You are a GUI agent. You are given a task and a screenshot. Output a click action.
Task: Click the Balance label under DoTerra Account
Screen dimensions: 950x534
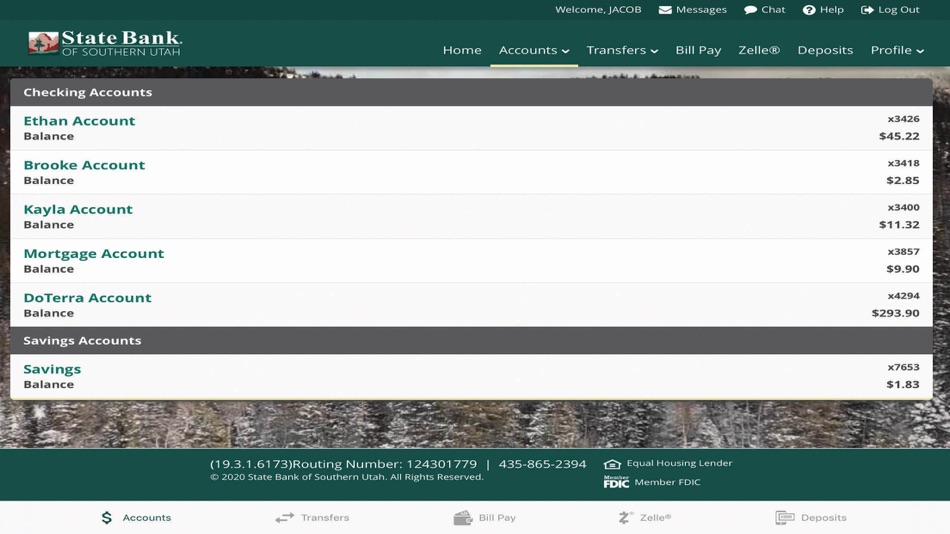[48, 313]
